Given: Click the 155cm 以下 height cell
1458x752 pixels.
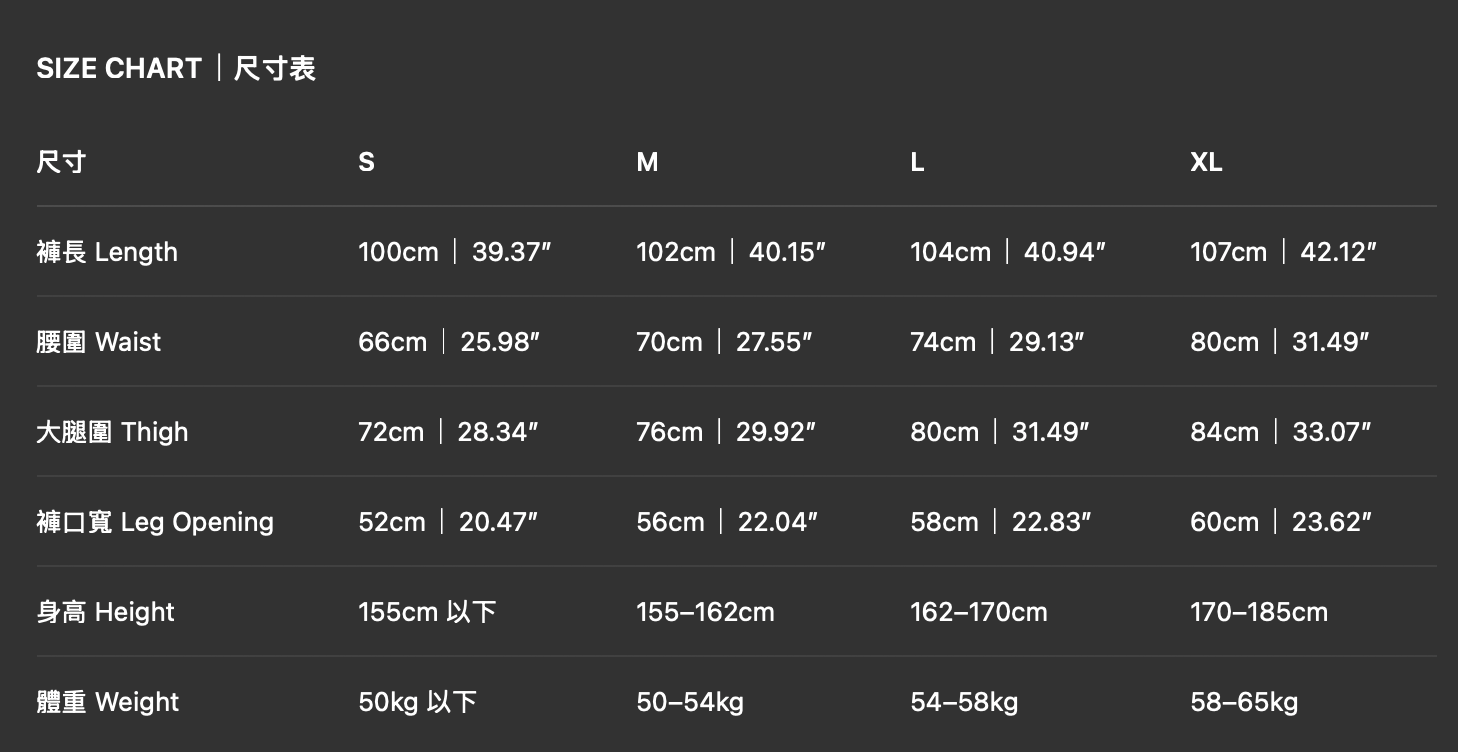Looking at the screenshot, I should (x=427, y=612).
